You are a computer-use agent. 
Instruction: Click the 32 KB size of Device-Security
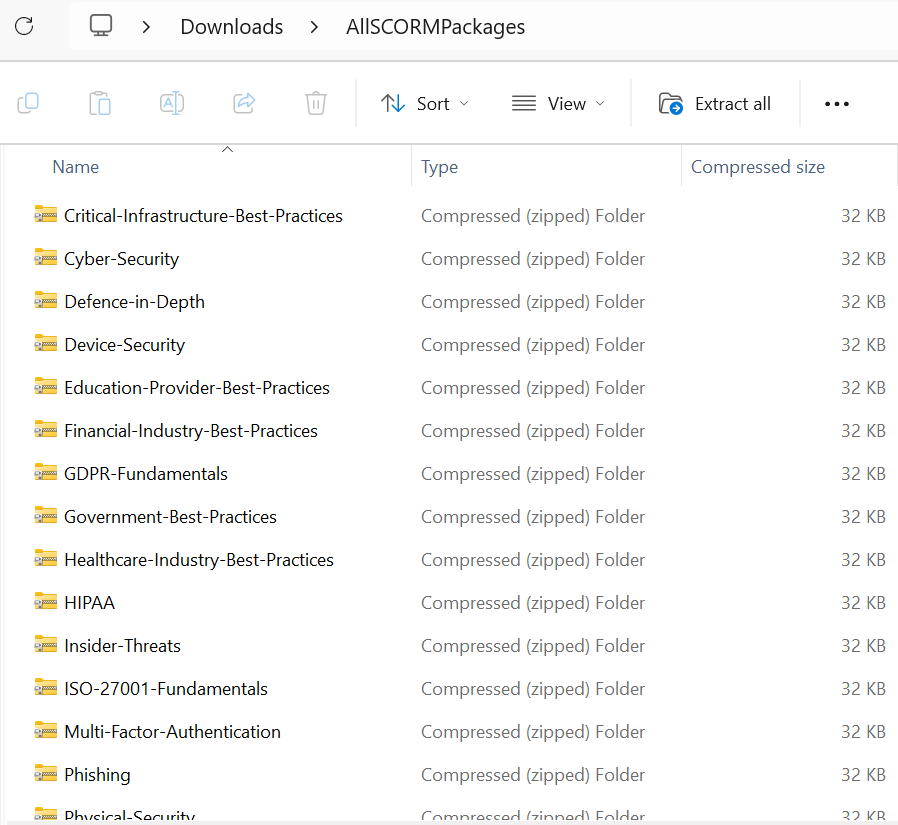pos(863,345)
